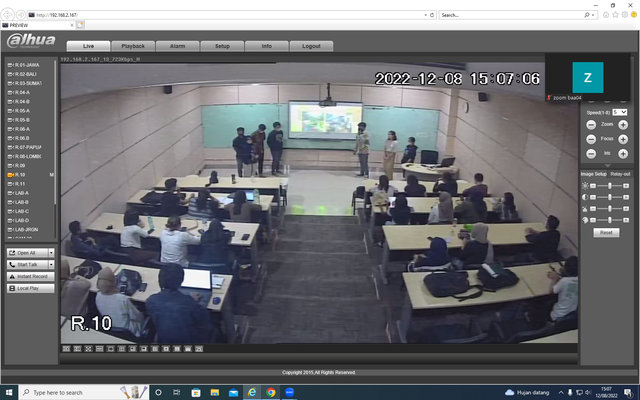Click the Start Talk button

(28, 264)
